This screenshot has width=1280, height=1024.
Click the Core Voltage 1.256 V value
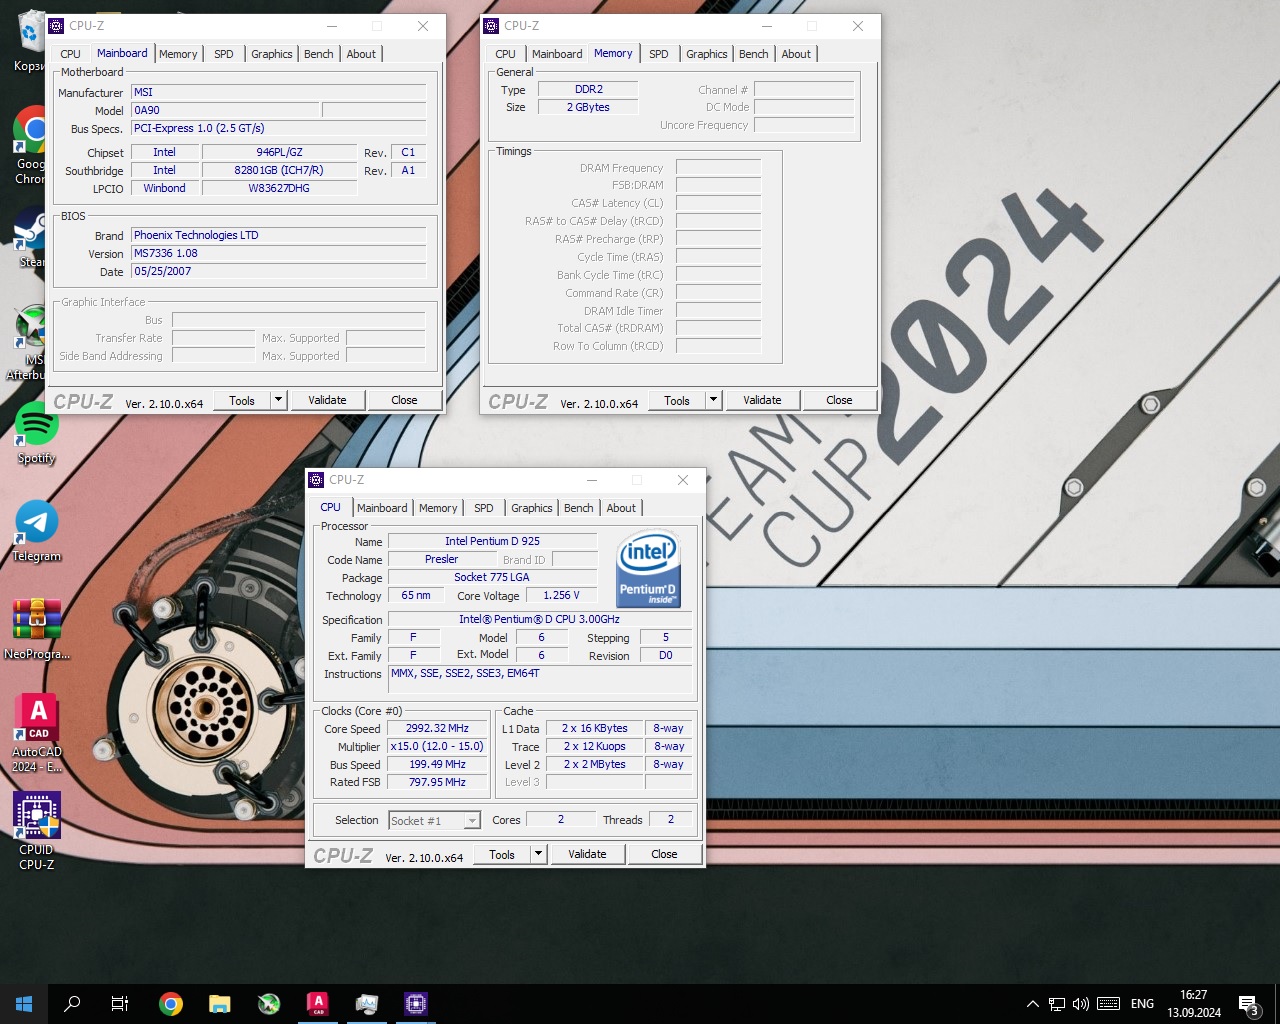pyautogui.click(x=561, y=595)
